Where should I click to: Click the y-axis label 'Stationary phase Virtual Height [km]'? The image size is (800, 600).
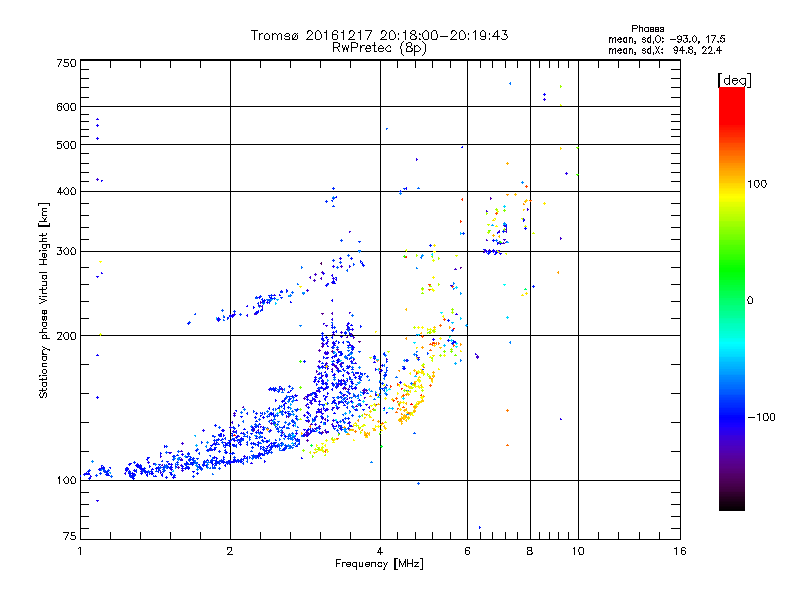(x=44, y=301)
